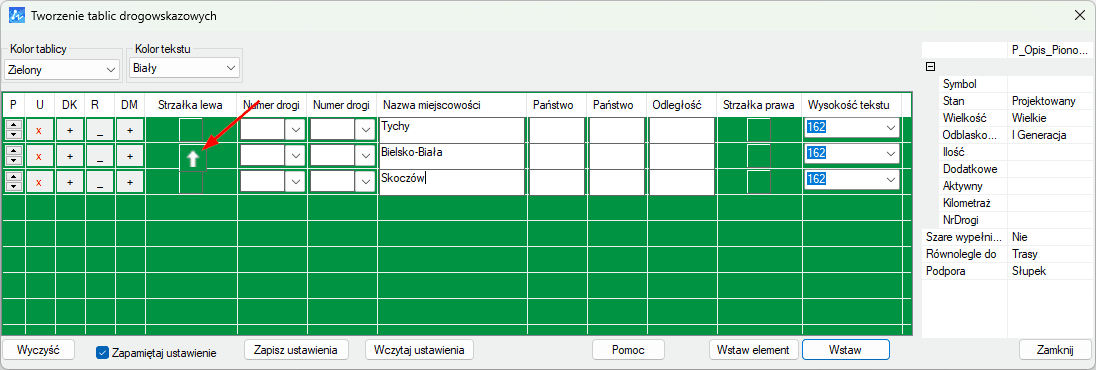The width and height of the screenshot is (1096, 370).
Task: Click the Odległość field in Skoczów row
Action: coord(682,182)
